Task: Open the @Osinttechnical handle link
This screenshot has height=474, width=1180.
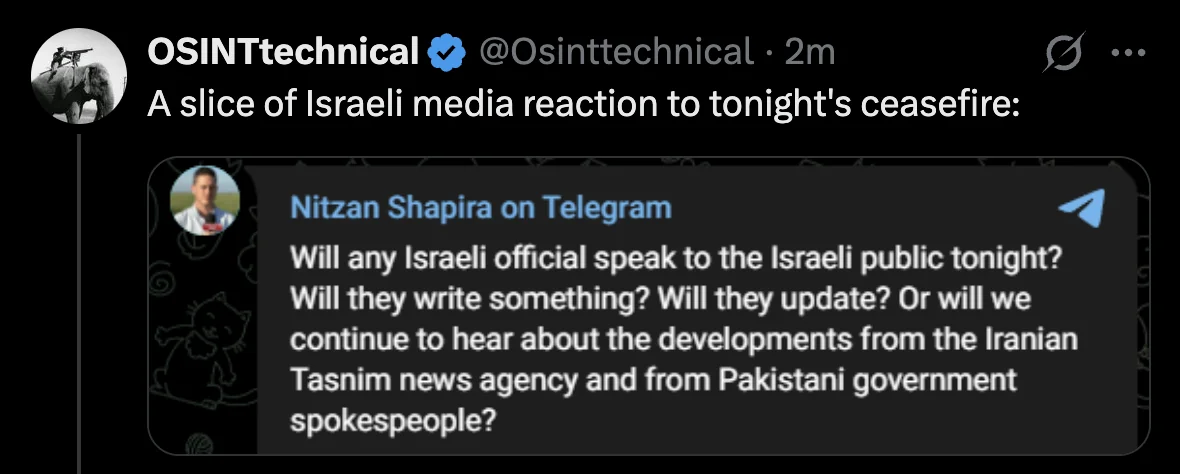Action: click(x=616, y=52)
